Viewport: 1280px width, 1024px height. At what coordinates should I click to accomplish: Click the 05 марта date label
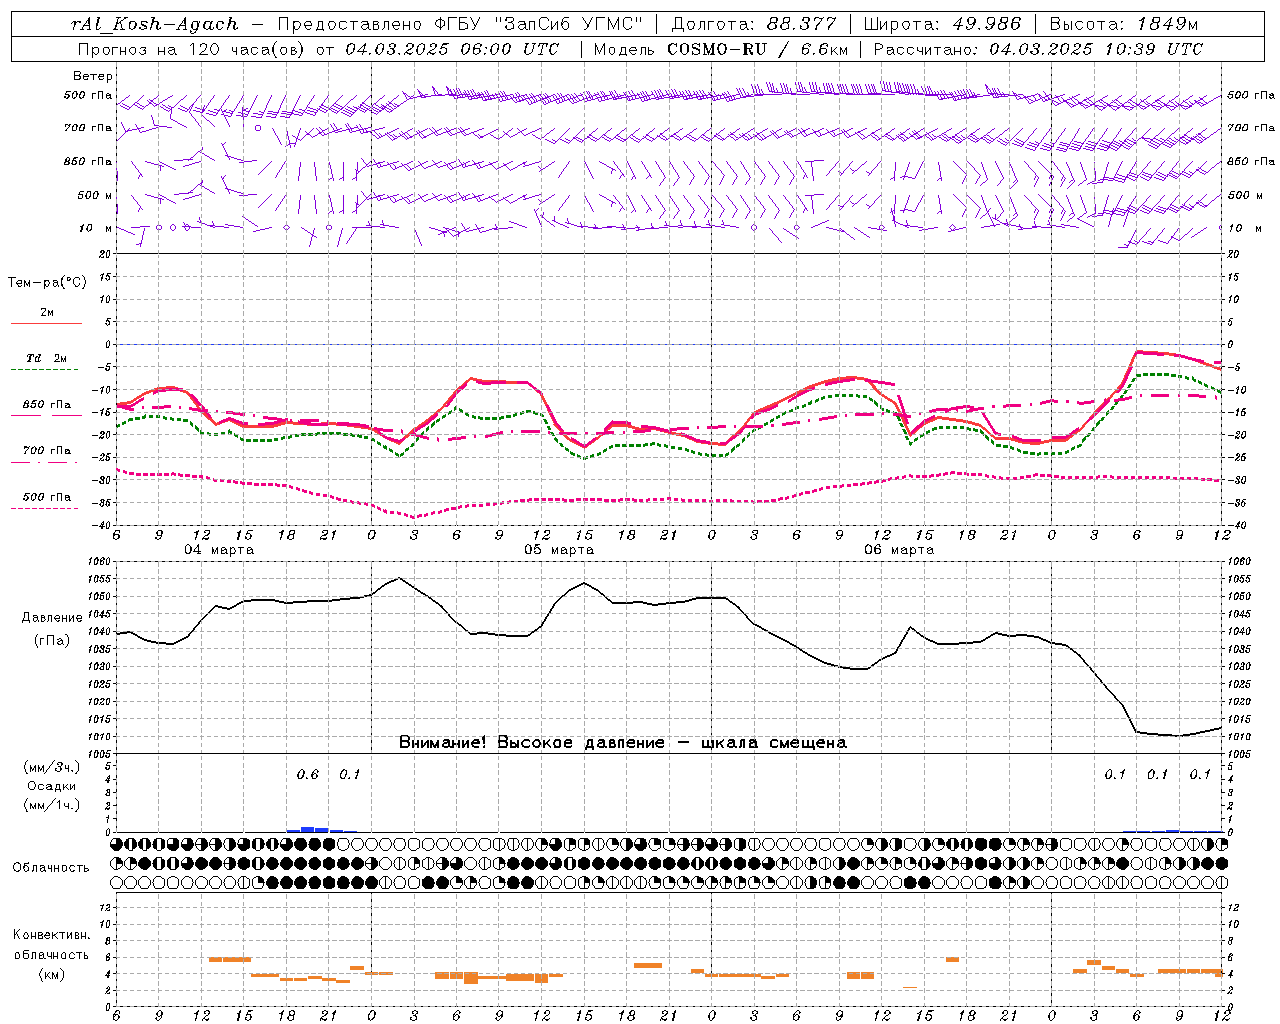pyautogui.click(x=559, y=550)
